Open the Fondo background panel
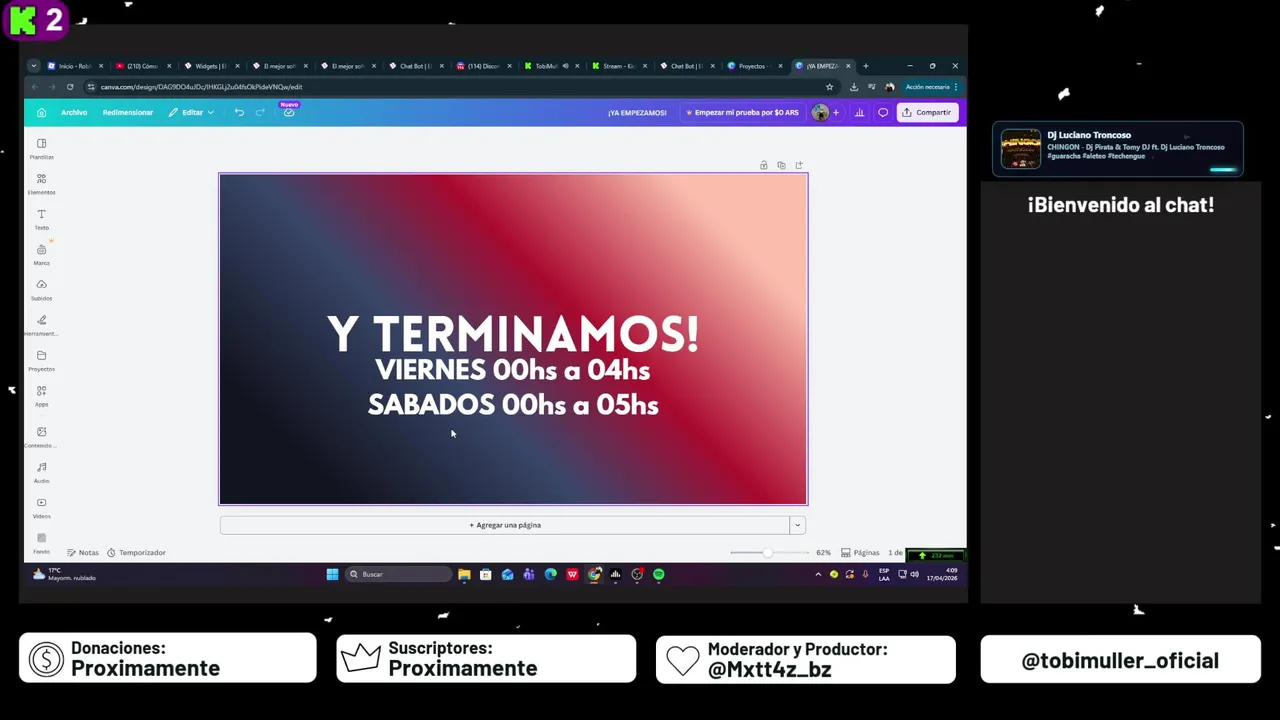1280x720 pixels. tap(41, 543)
